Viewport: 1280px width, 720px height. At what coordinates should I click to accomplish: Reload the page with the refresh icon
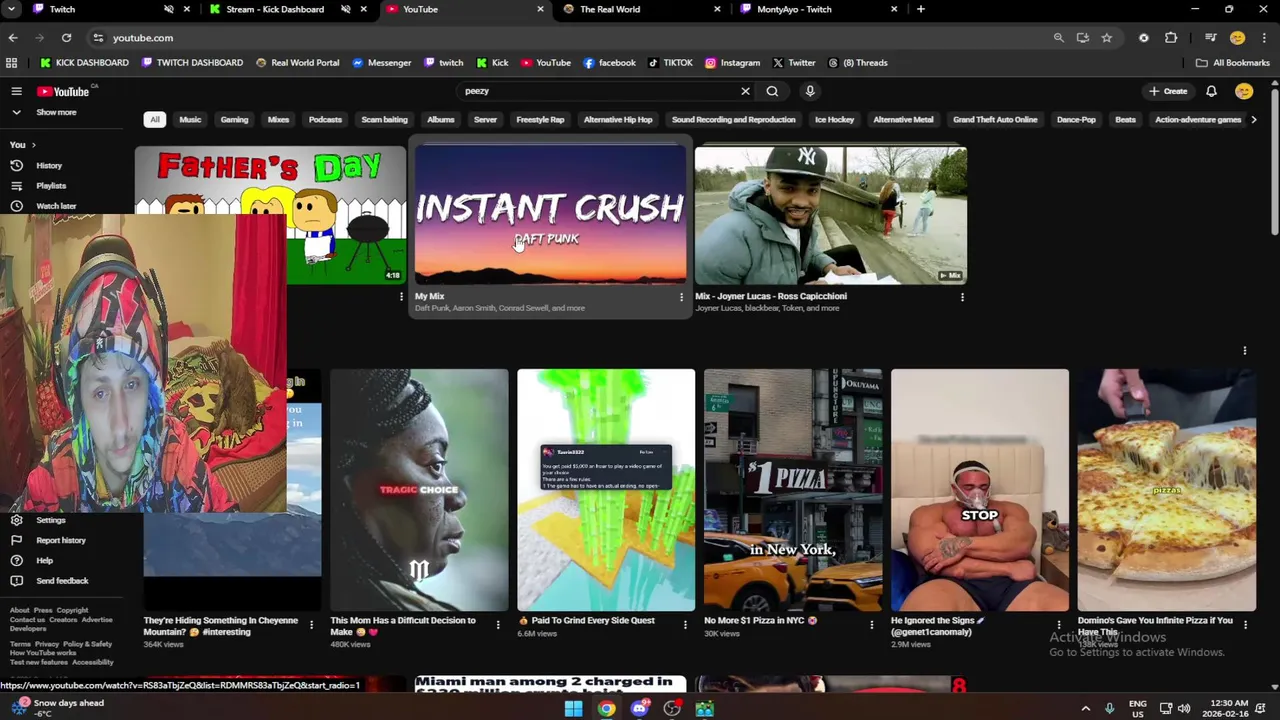[x=66, y=38]
